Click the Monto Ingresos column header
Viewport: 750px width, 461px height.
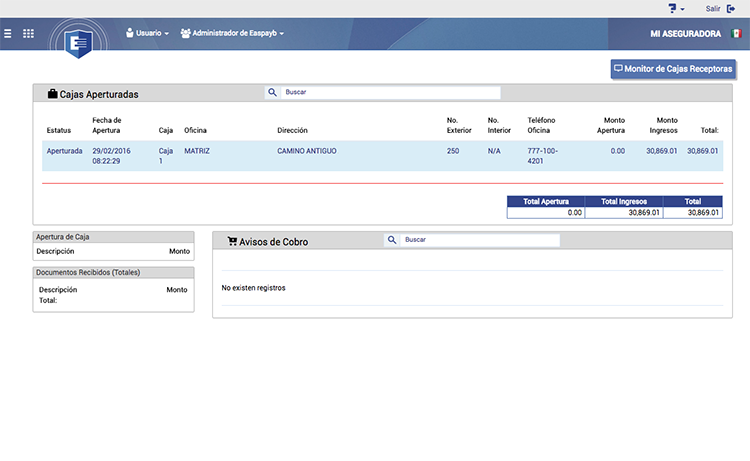click(663, 125)
